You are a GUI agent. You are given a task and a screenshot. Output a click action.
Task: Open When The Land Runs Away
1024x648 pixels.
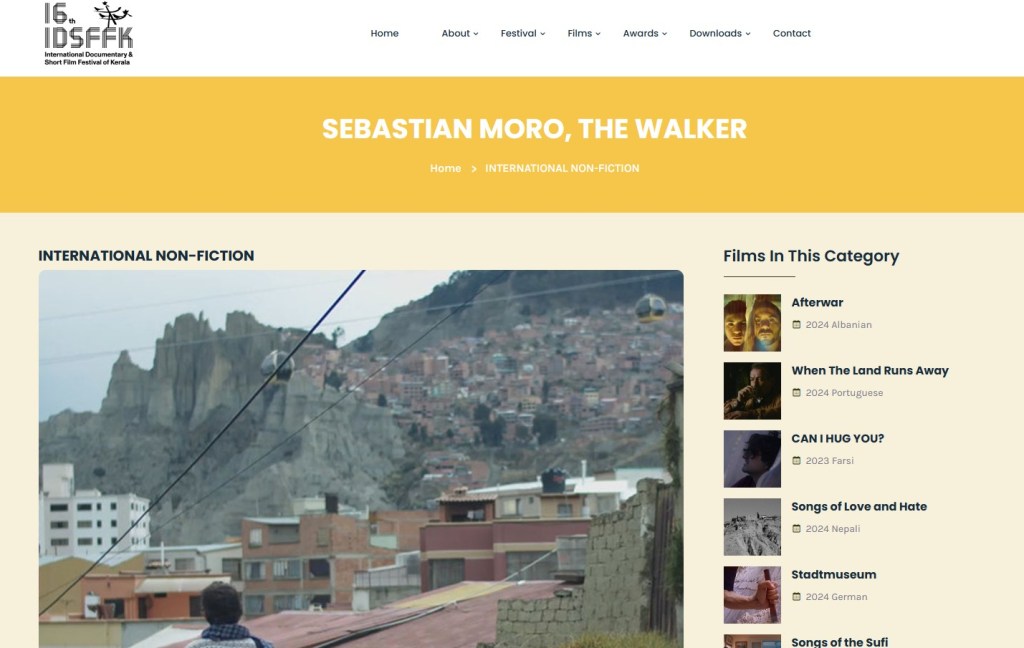click(870, 370)
